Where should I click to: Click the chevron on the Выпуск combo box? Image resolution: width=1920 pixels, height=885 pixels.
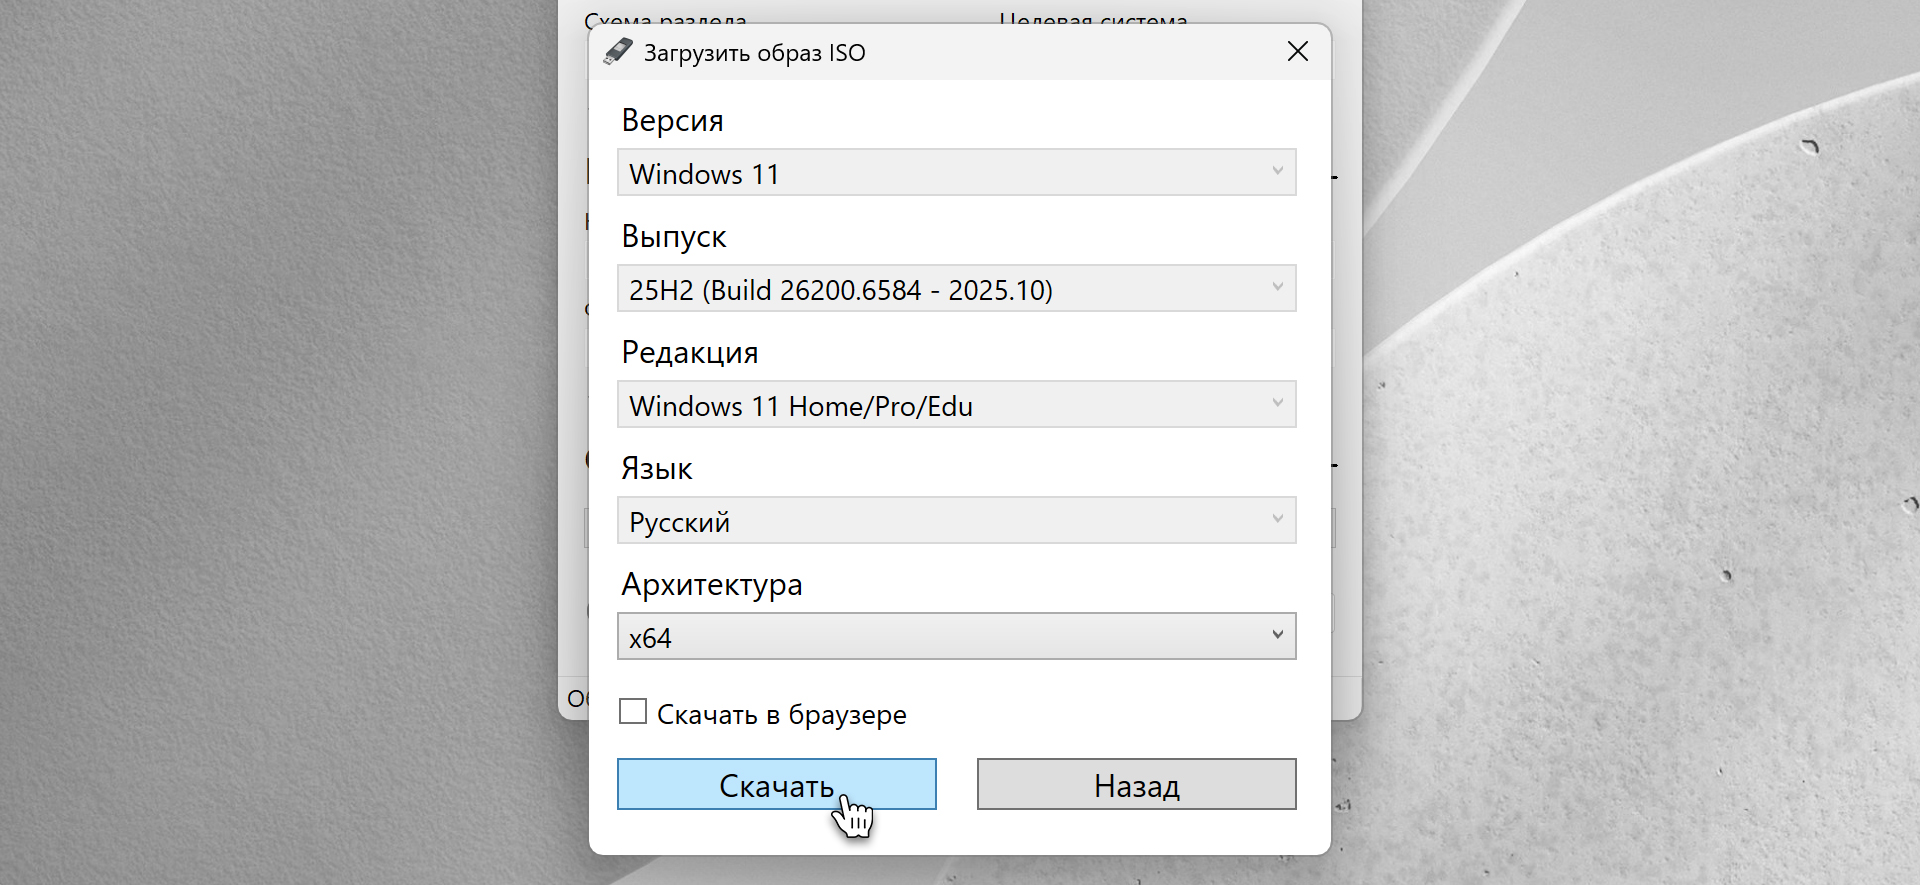coord(1277,288)
